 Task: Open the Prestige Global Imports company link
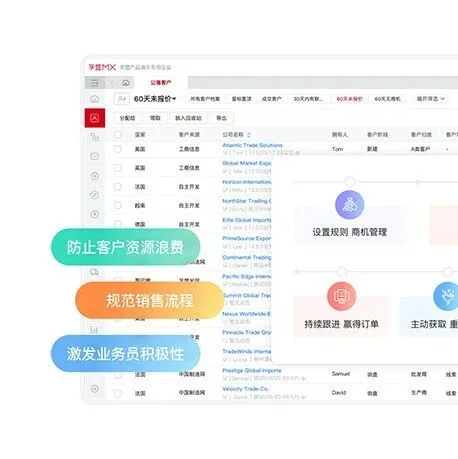(x=251, y=370)
